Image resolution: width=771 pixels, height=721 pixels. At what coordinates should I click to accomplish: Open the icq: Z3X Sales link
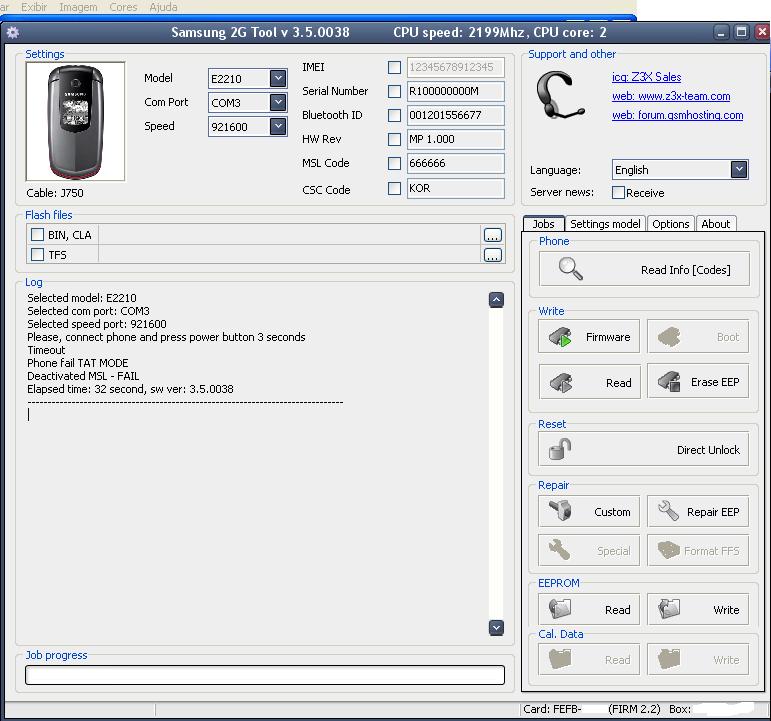tap(646, 77)
